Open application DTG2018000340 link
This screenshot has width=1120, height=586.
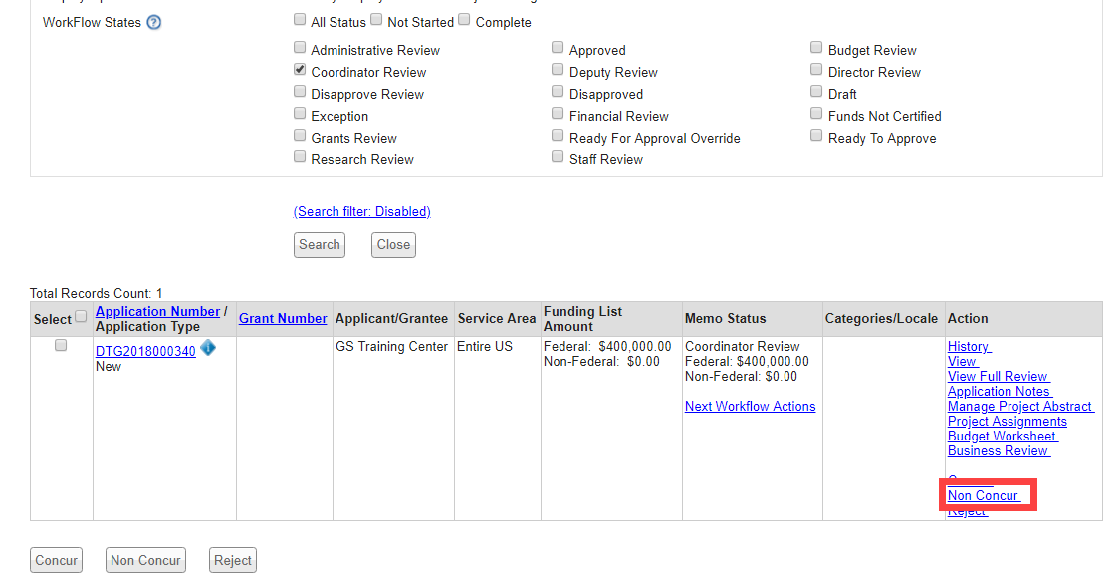[x=146, y=352]
